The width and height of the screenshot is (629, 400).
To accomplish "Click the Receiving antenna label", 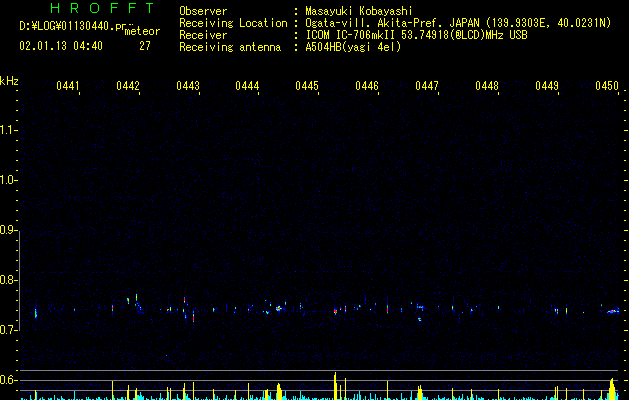I will point(230,47).
